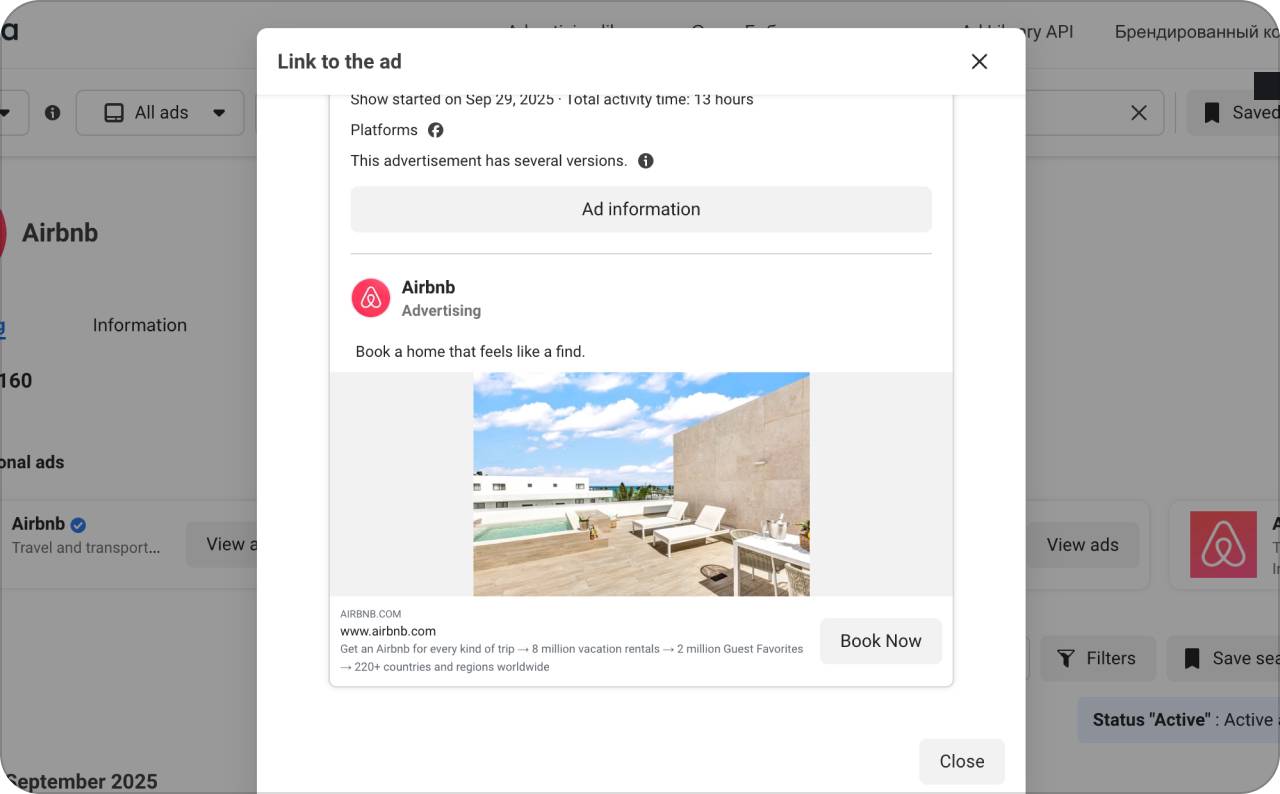This screenshot has width=1280, height=794.
Task: Click the www.airbnb.com link
Action: [389, 630]
